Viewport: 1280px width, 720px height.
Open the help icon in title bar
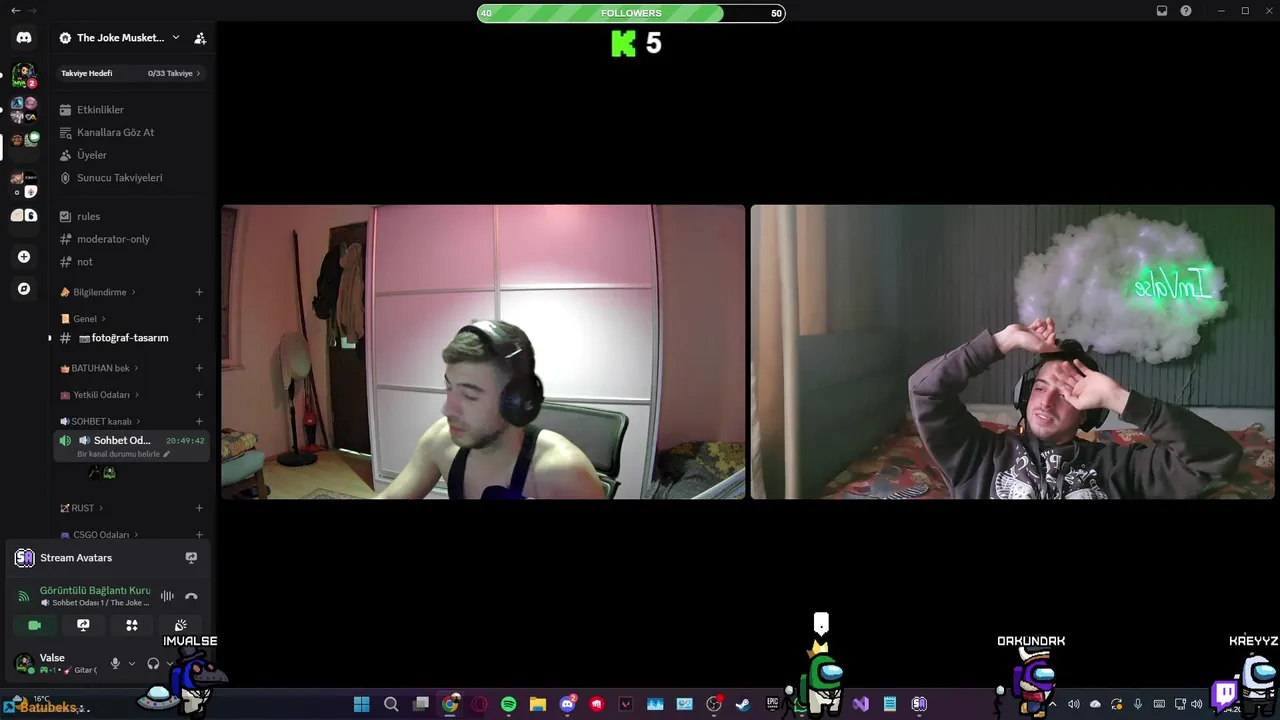click(x=1186, y=11)
